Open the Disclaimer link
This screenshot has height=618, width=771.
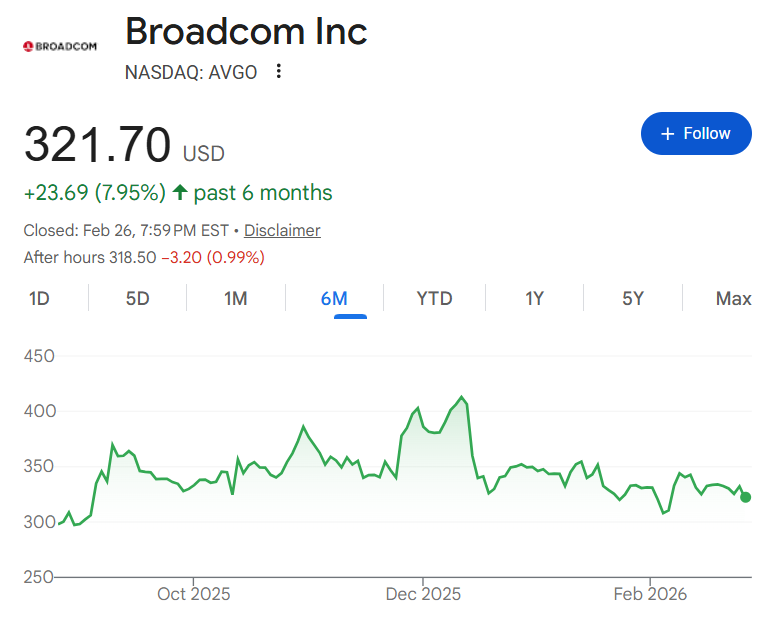coord(282,230)
